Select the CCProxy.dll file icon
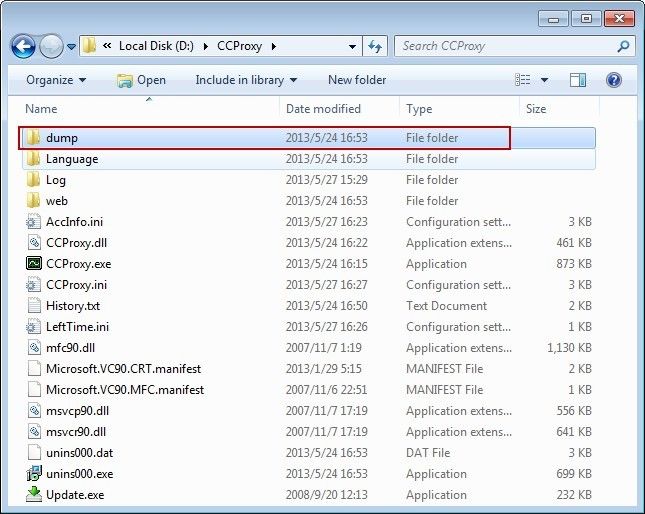645x514 pixels. tap(34, 243)
